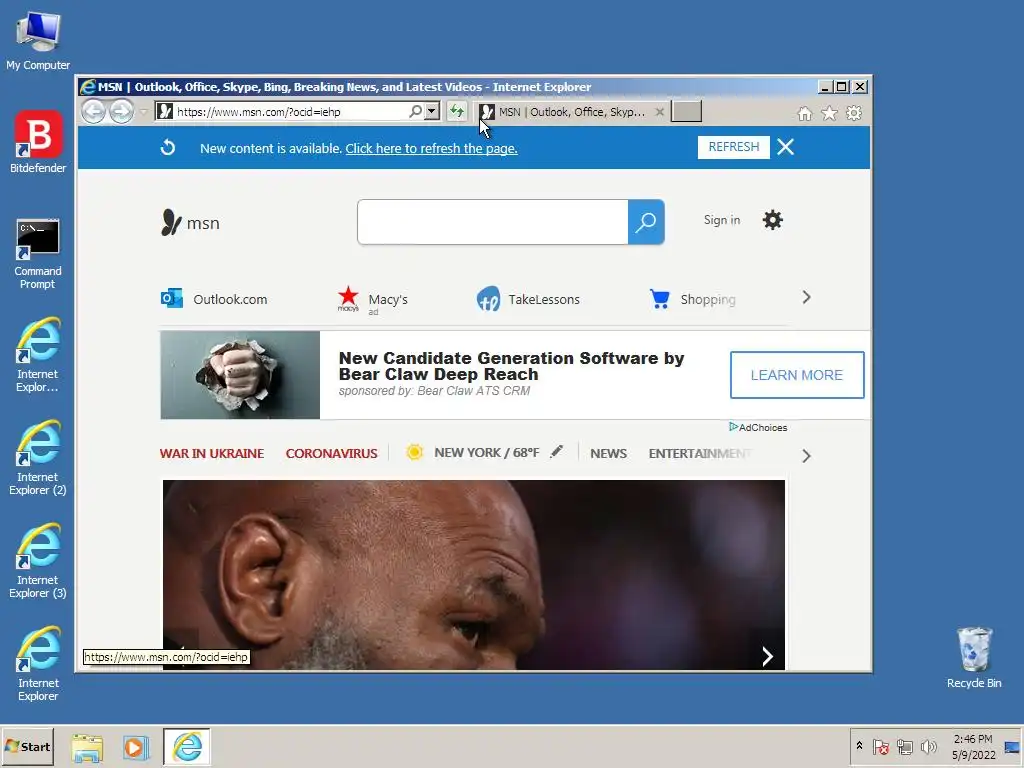
Task: Open NEW YORK / 68°F weather
Action: (x=487, y=453)
